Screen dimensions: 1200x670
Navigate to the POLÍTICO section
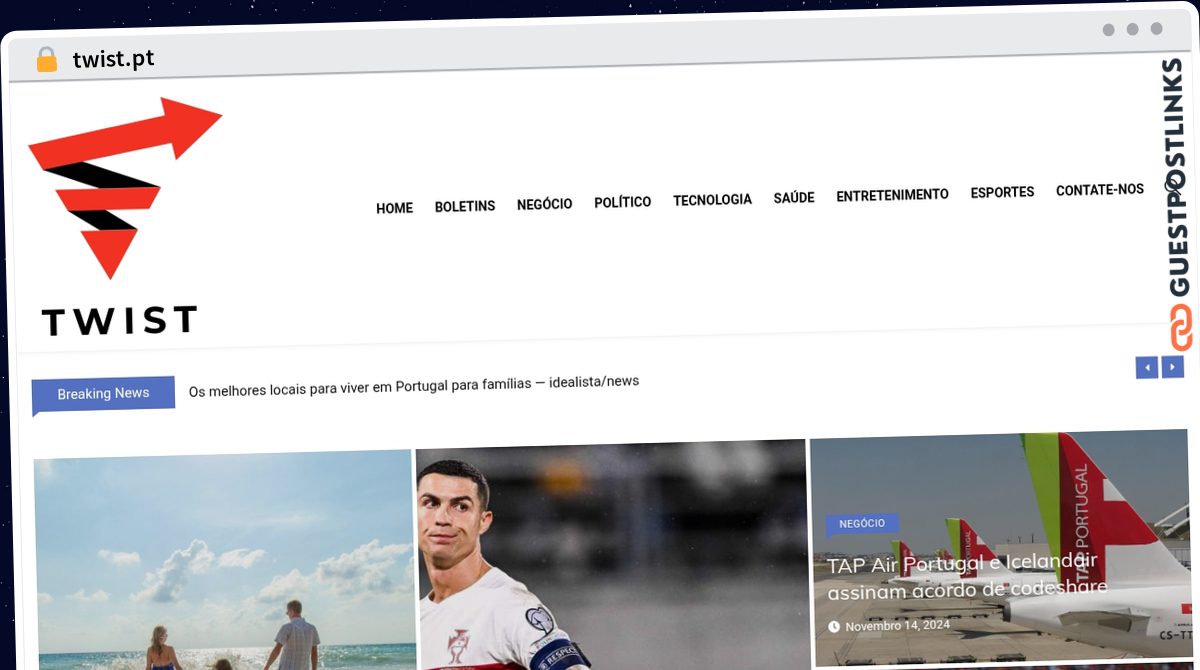622,202
